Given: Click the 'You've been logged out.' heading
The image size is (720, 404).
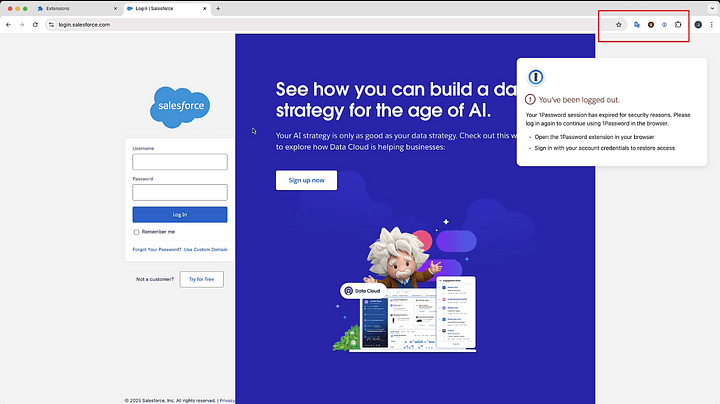Looking at the screenshot, I should (x=579, y=100).
